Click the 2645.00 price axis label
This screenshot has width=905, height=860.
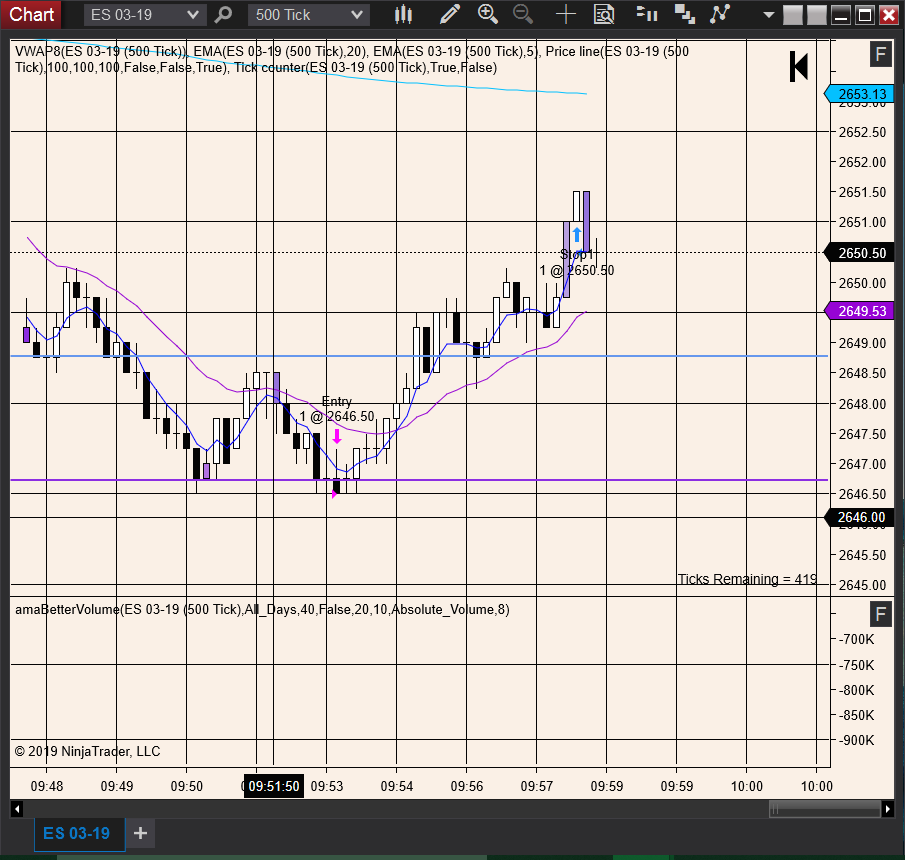click(x=862, y=585)
